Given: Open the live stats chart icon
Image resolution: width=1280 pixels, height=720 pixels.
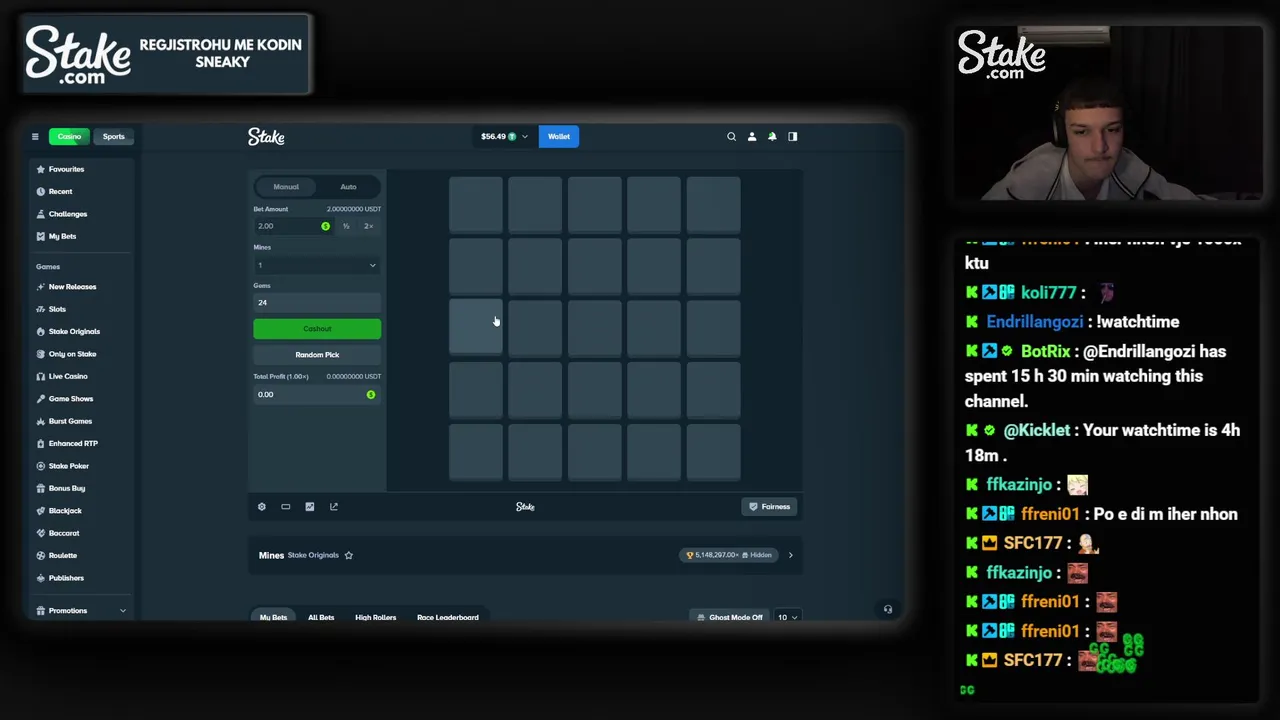Looking at the screenshot, I should click(310, 507).
